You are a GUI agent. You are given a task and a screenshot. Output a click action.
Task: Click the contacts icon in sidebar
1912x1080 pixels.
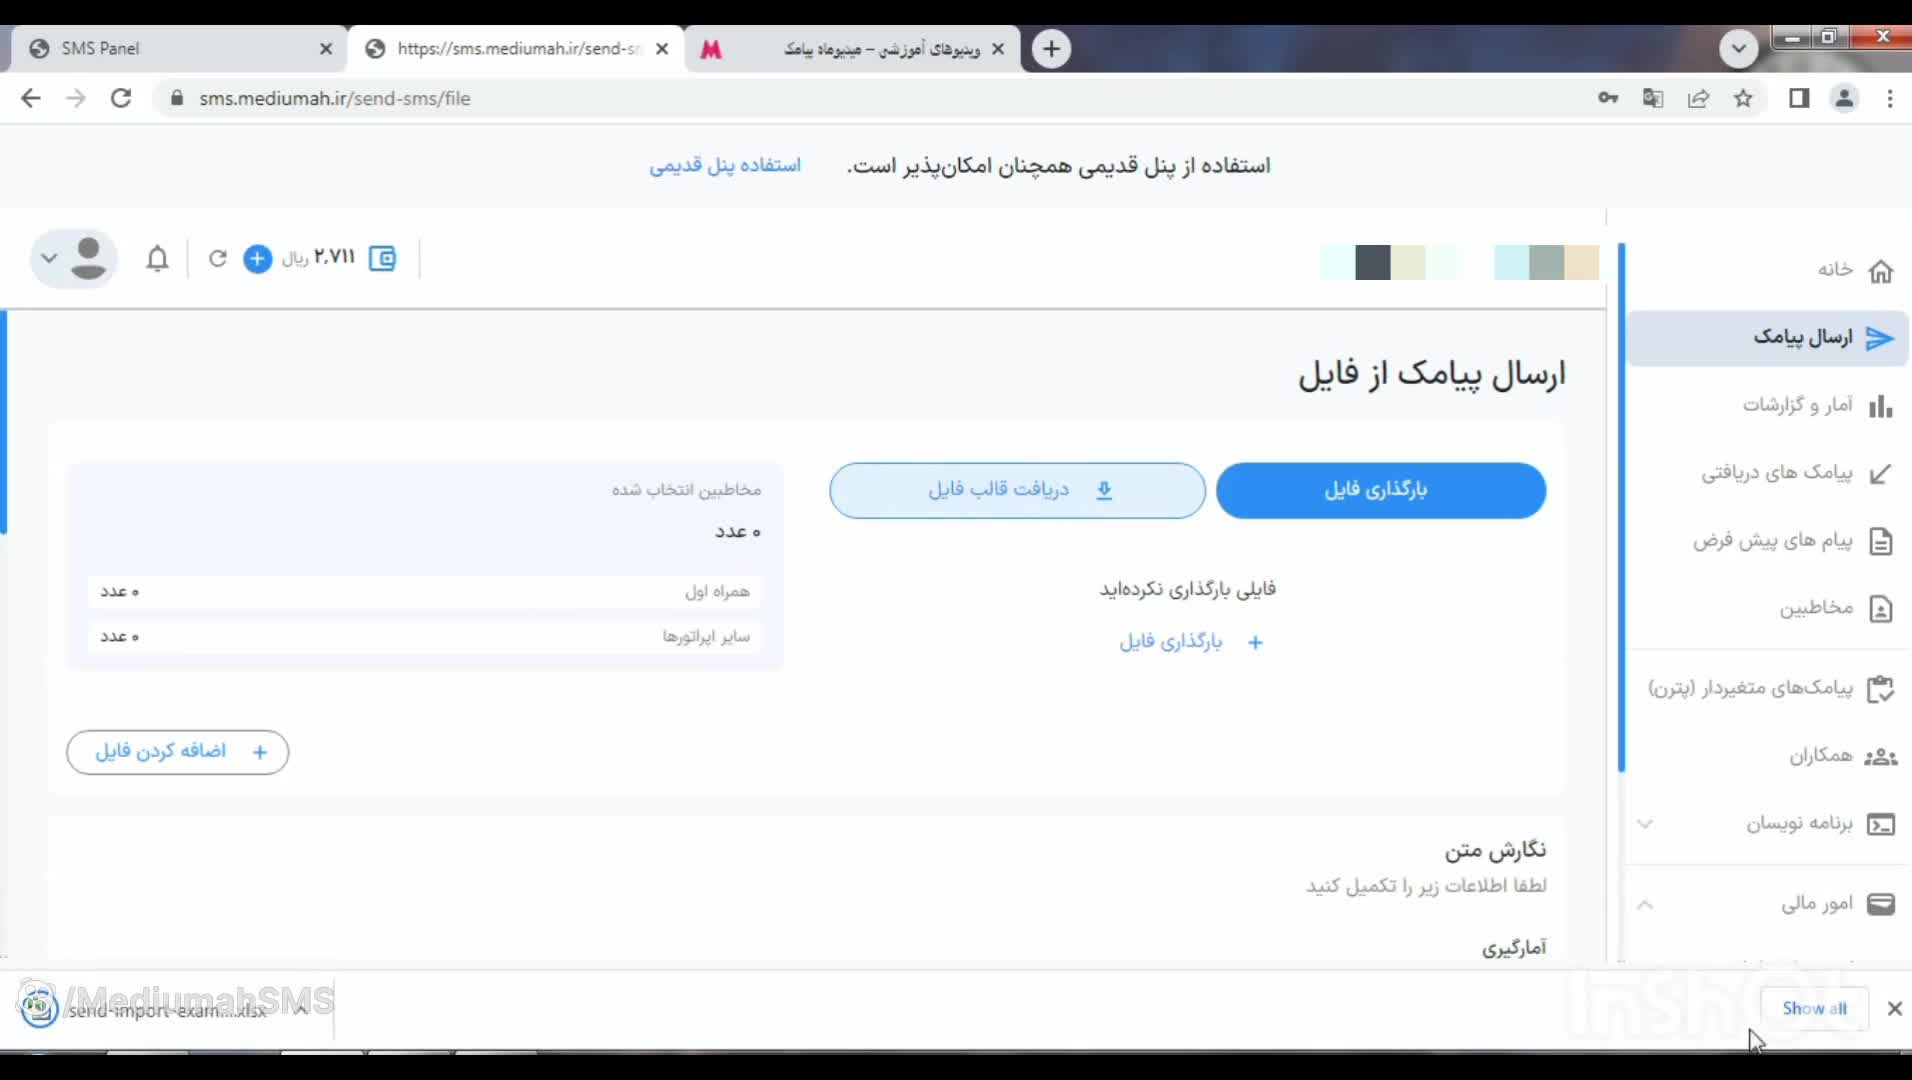1881,609
